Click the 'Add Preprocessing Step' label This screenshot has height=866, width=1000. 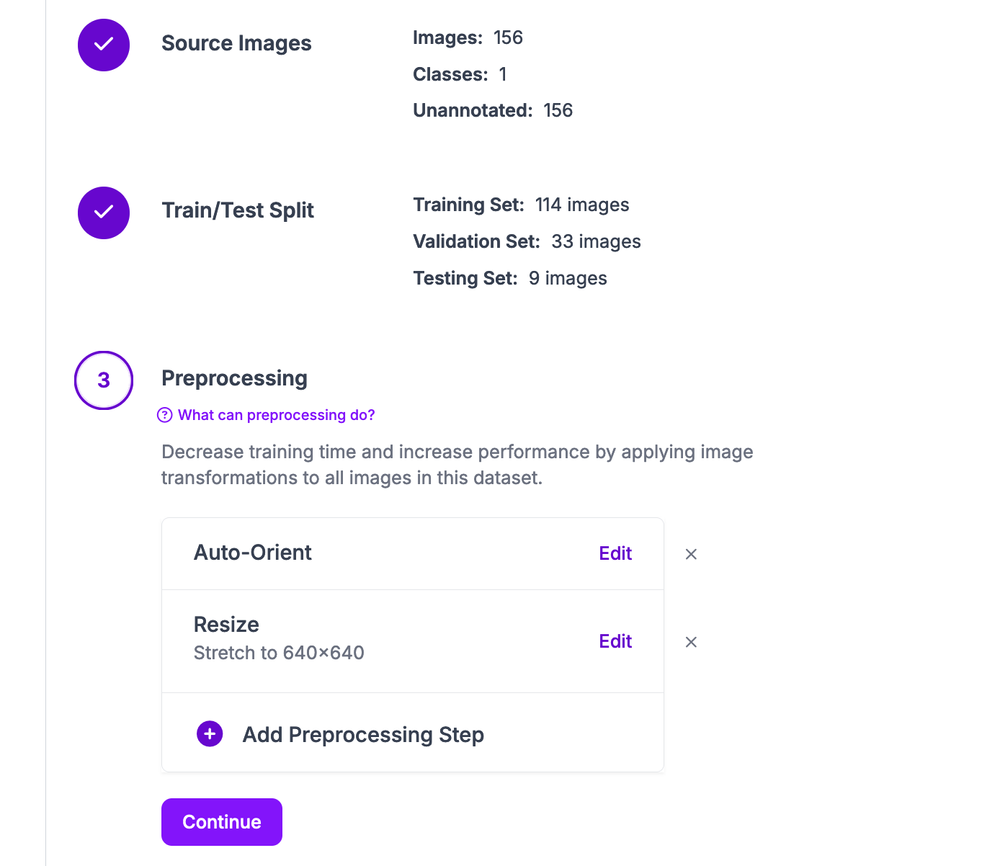tap(363, 735)
